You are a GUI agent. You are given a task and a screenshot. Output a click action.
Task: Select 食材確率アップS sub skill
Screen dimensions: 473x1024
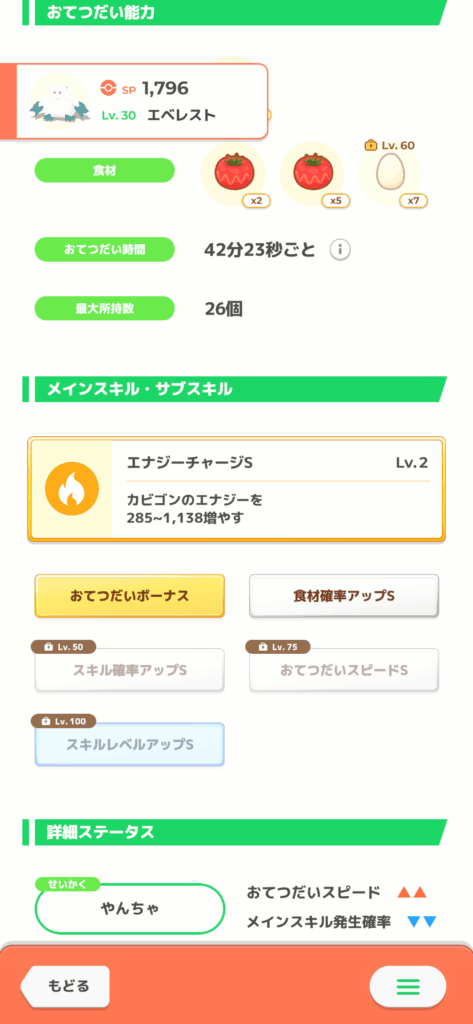(x=344, y=596)
